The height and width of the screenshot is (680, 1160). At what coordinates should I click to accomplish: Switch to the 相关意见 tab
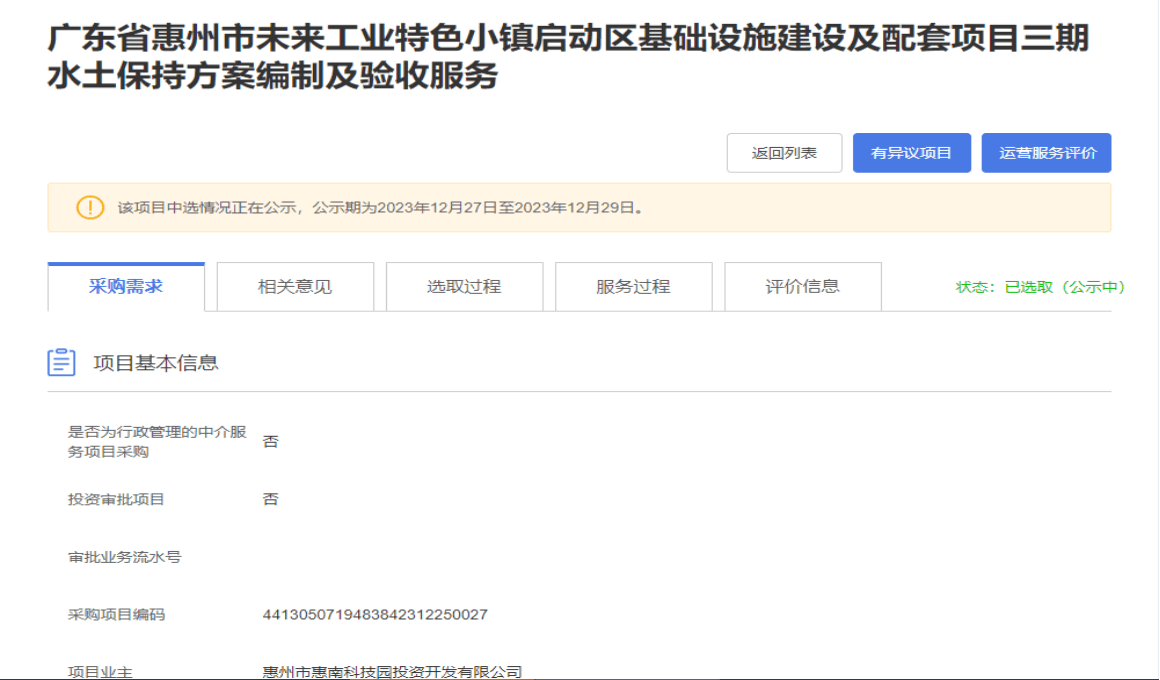(295, 287)
